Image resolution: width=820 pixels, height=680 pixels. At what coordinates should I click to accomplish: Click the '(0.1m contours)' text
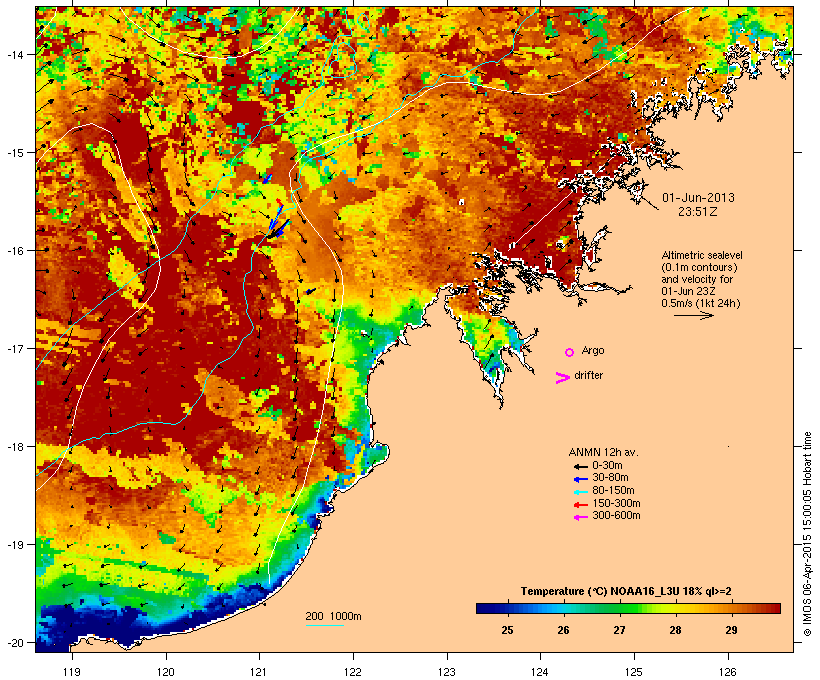coord(700,267)
